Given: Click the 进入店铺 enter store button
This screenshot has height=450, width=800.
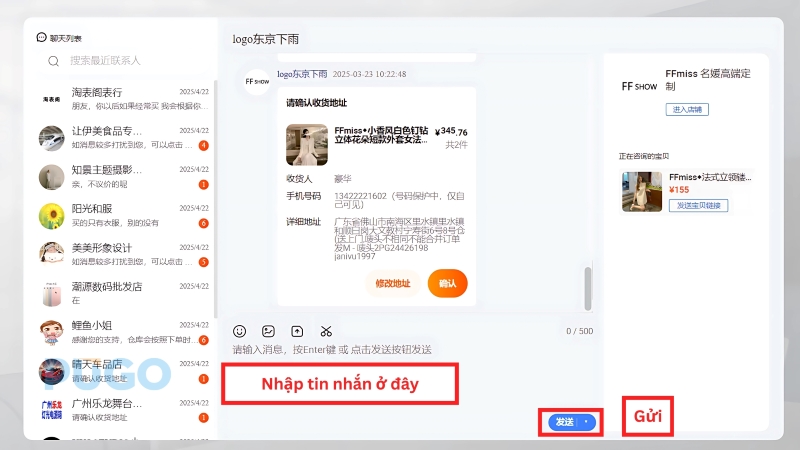Looking at the screenshot, I should coord(687,109).
